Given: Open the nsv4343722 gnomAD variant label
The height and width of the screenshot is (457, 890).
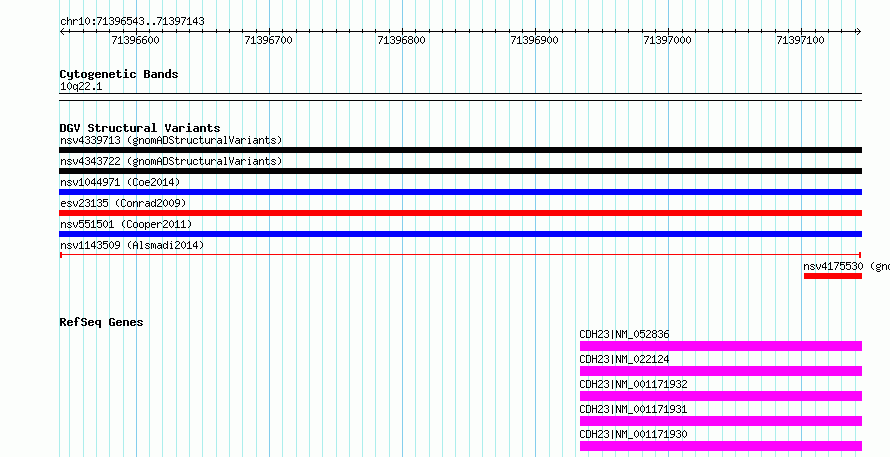Looking at the screenshot, I should [x=171, y=161].
